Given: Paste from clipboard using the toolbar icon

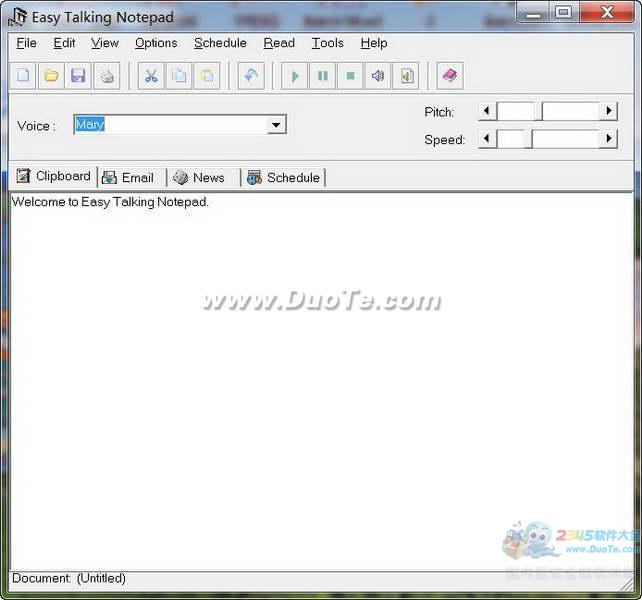Looking at the screenshot, I should [x=207, y=76].
